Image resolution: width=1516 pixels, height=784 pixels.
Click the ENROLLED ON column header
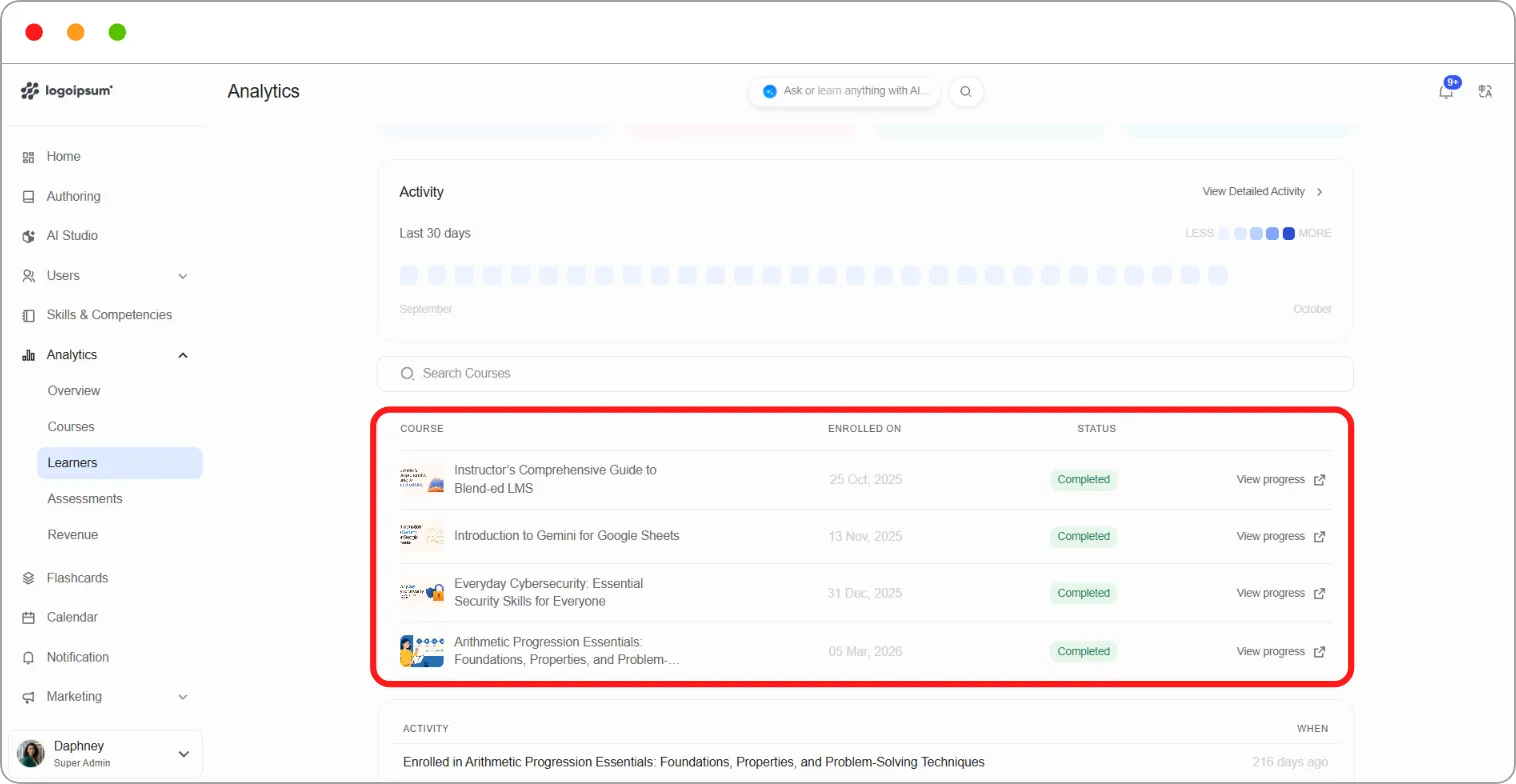click(865, 429)
